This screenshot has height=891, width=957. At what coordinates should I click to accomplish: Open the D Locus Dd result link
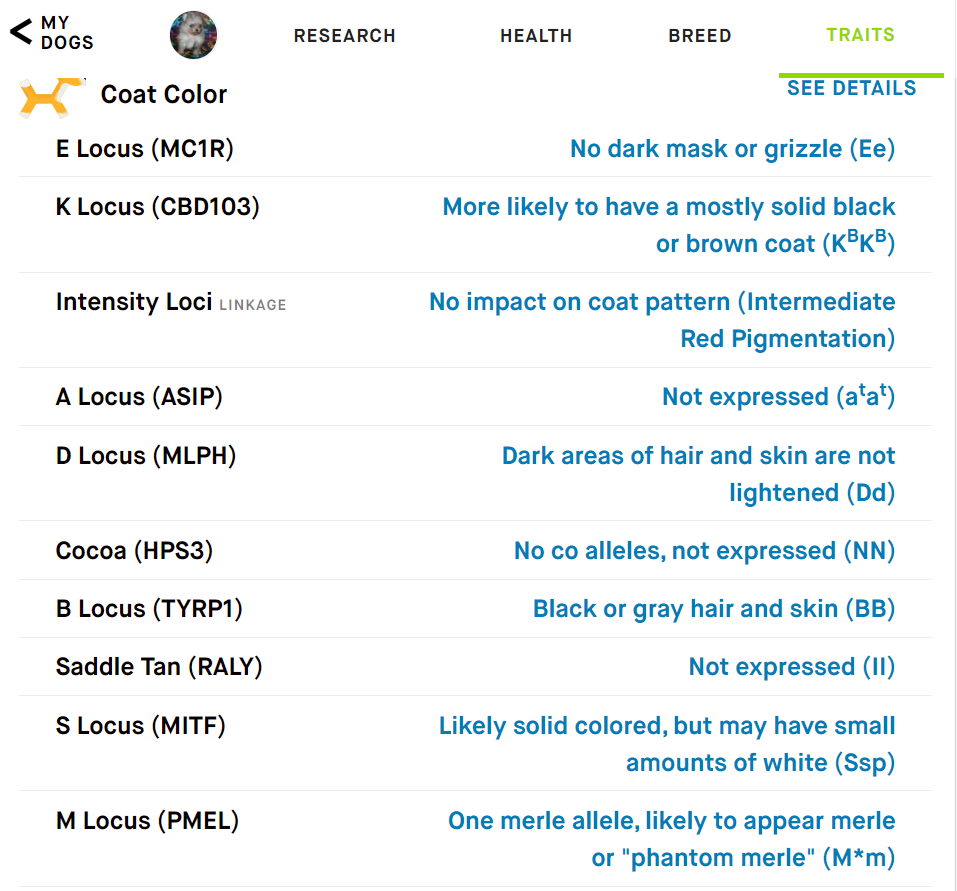(x=698, y=474)
